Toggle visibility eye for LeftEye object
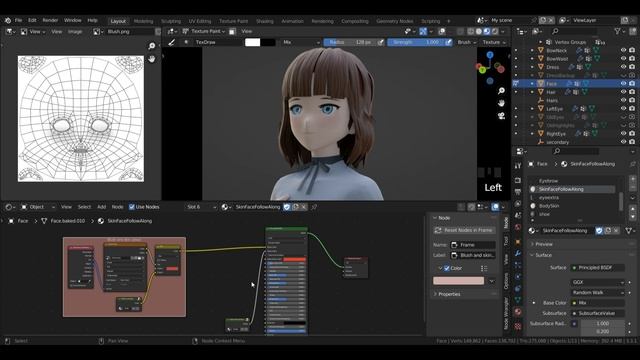640x360 pixels. [623, 109]
